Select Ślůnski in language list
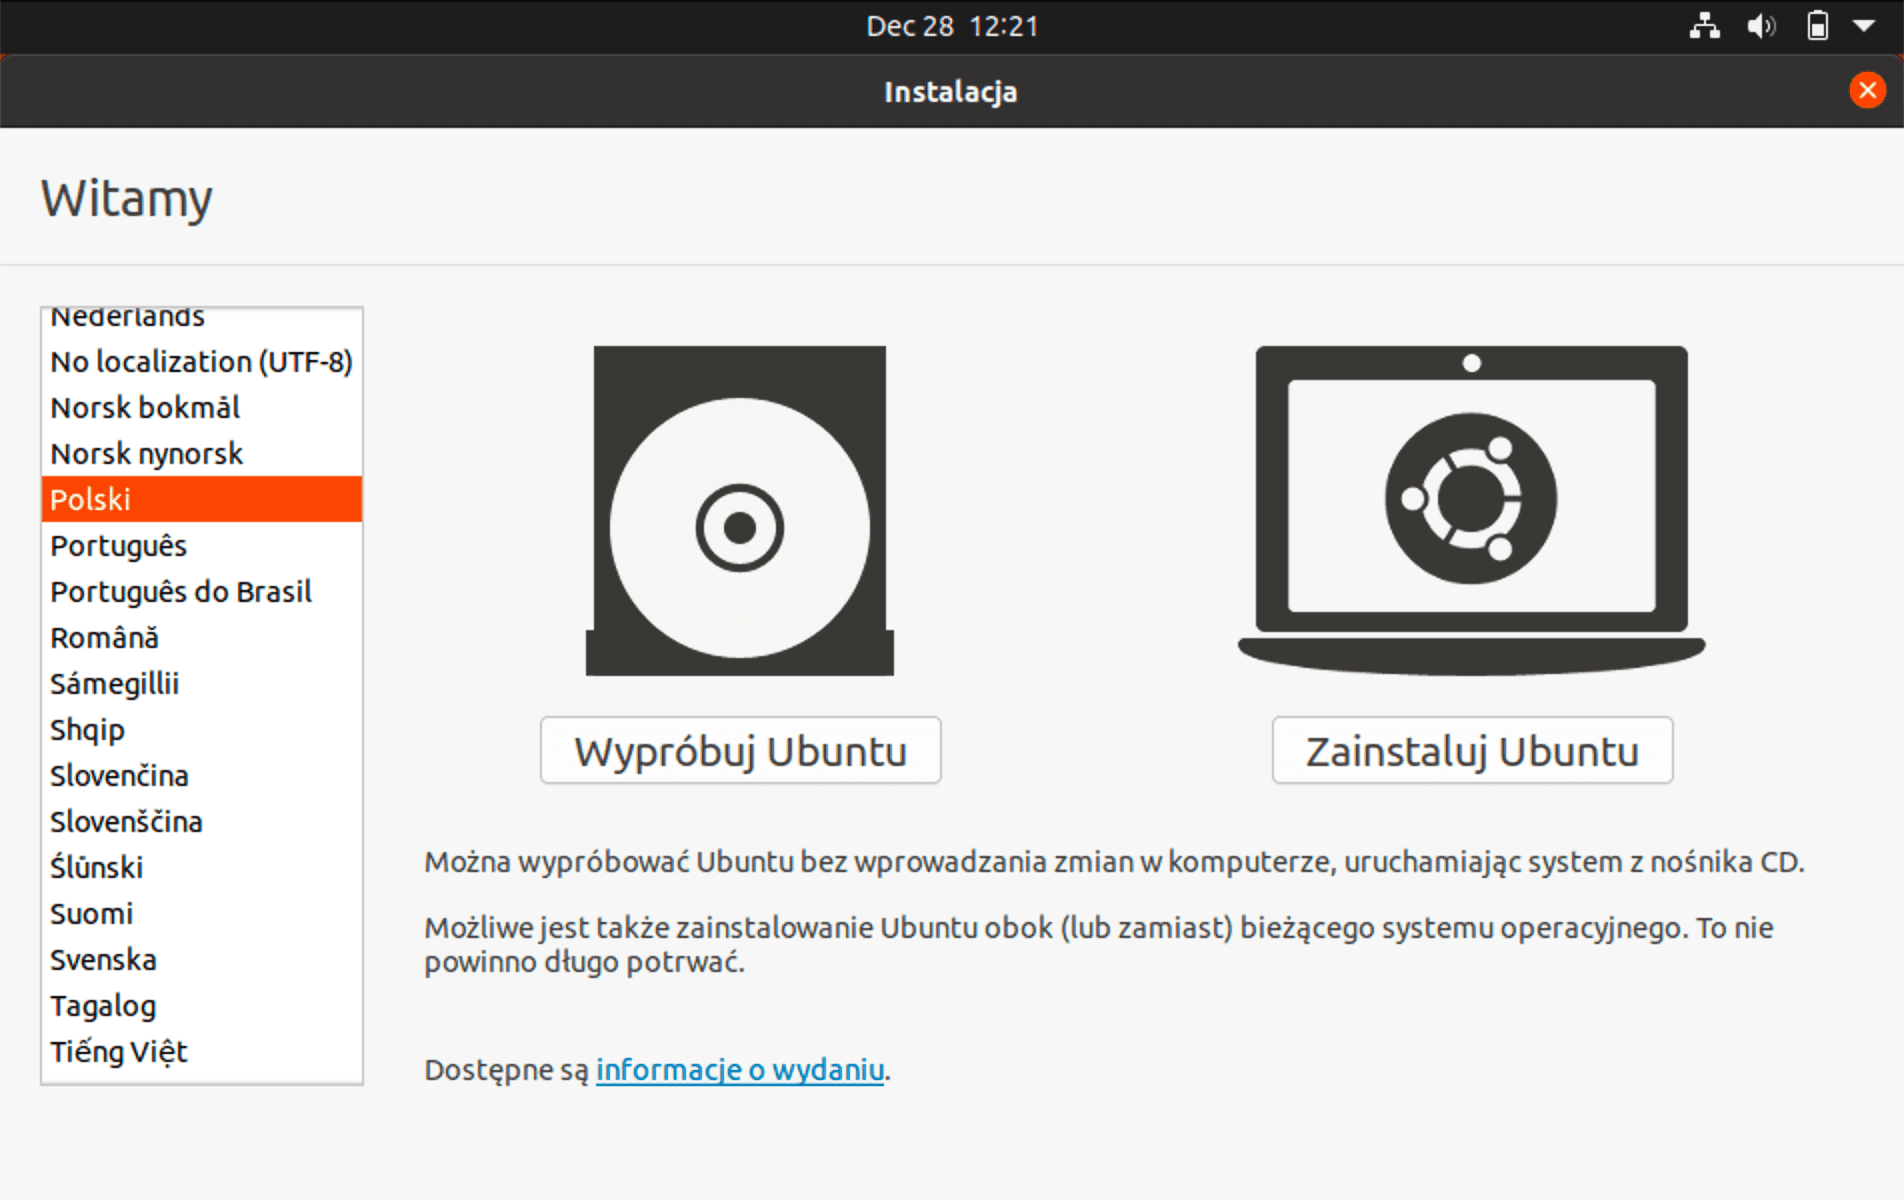Screen dimensions: 1904x1200 [x=202, y=867]
